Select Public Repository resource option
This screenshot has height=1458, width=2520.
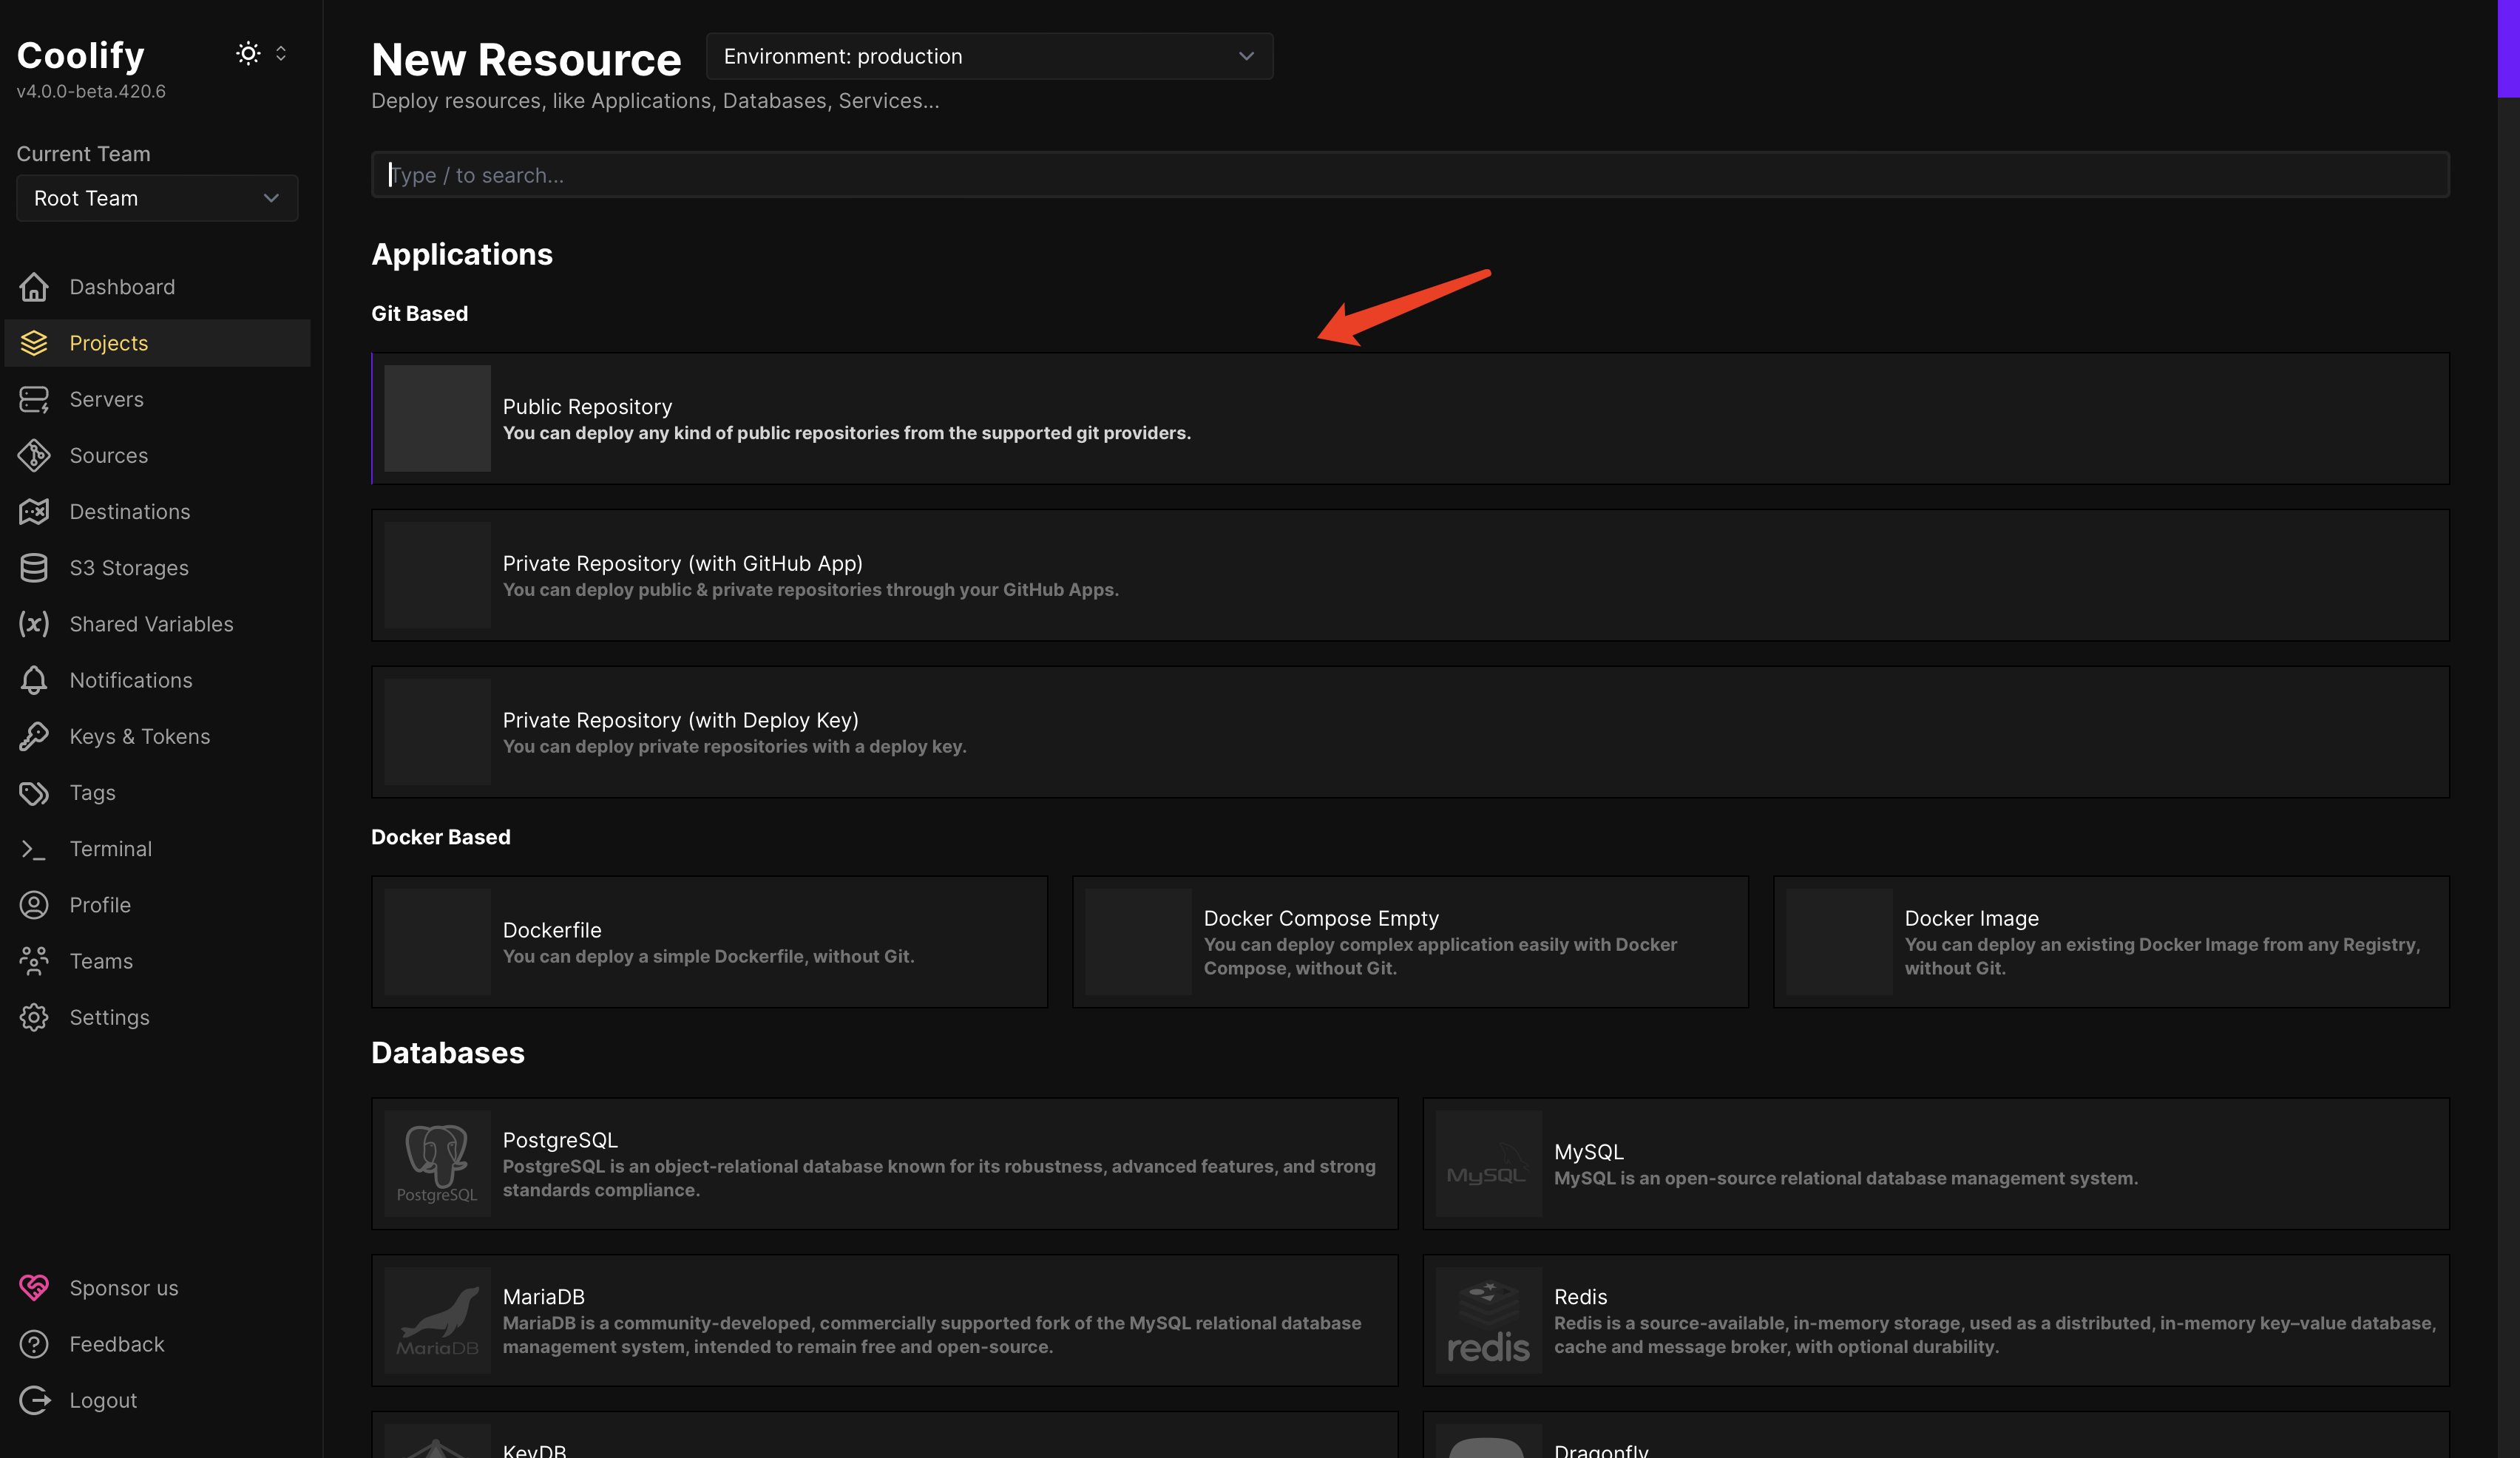[x=1409, y=419]
